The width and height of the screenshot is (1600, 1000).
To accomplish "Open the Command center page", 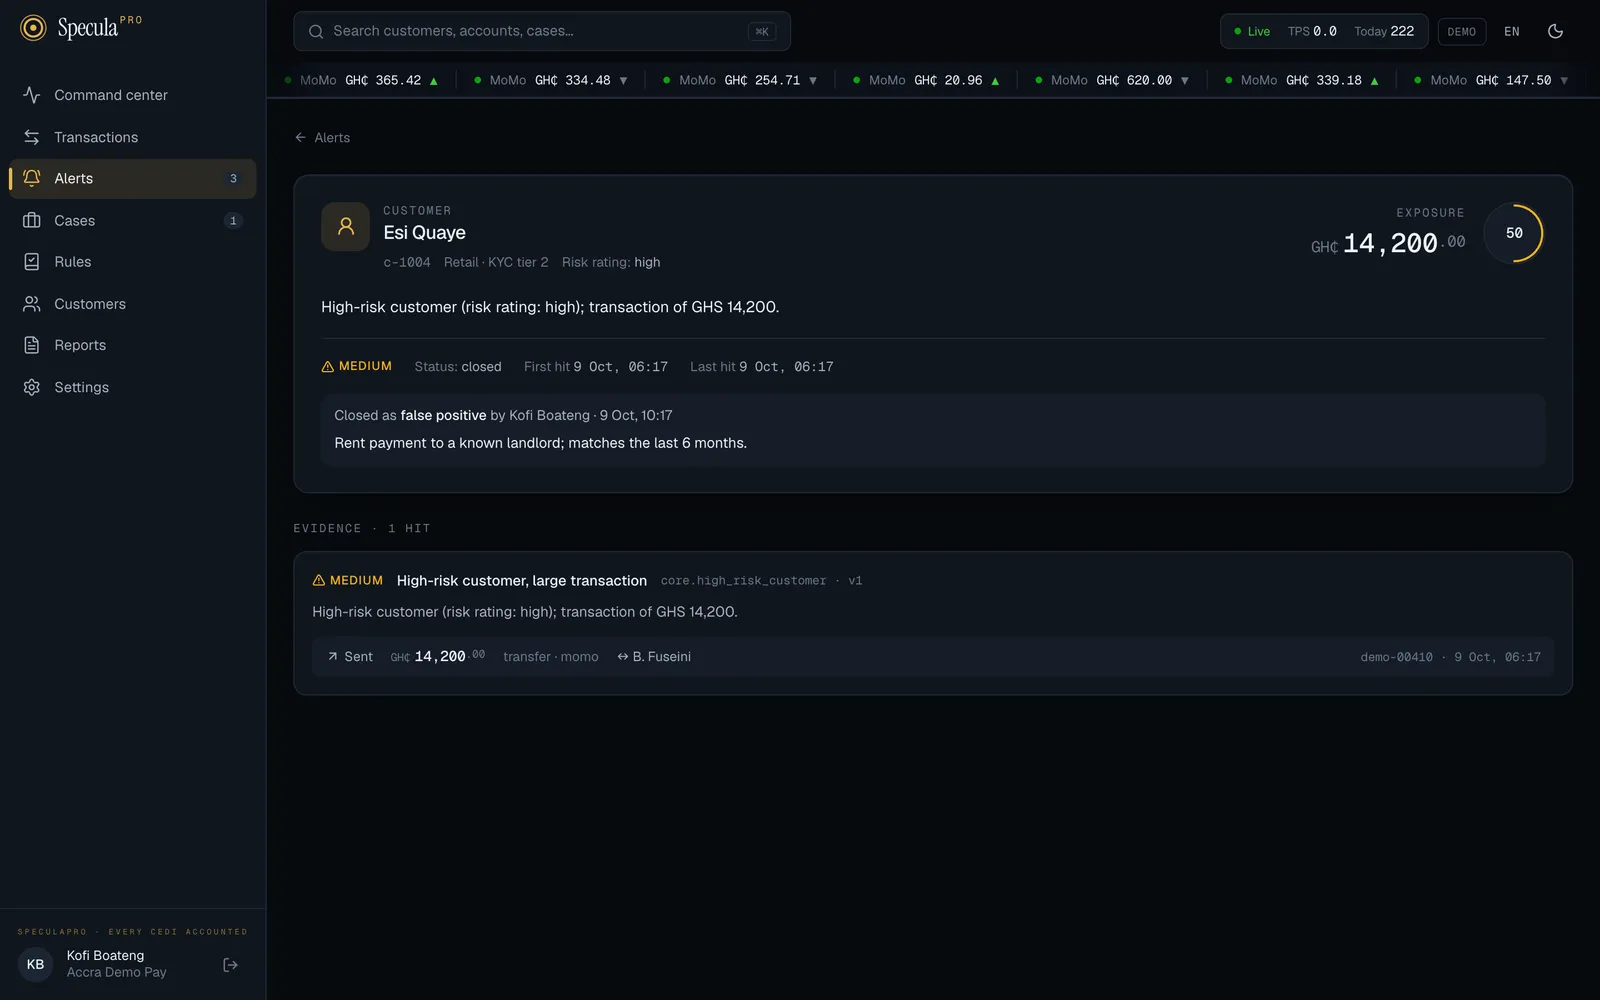I will pos(132,95).
